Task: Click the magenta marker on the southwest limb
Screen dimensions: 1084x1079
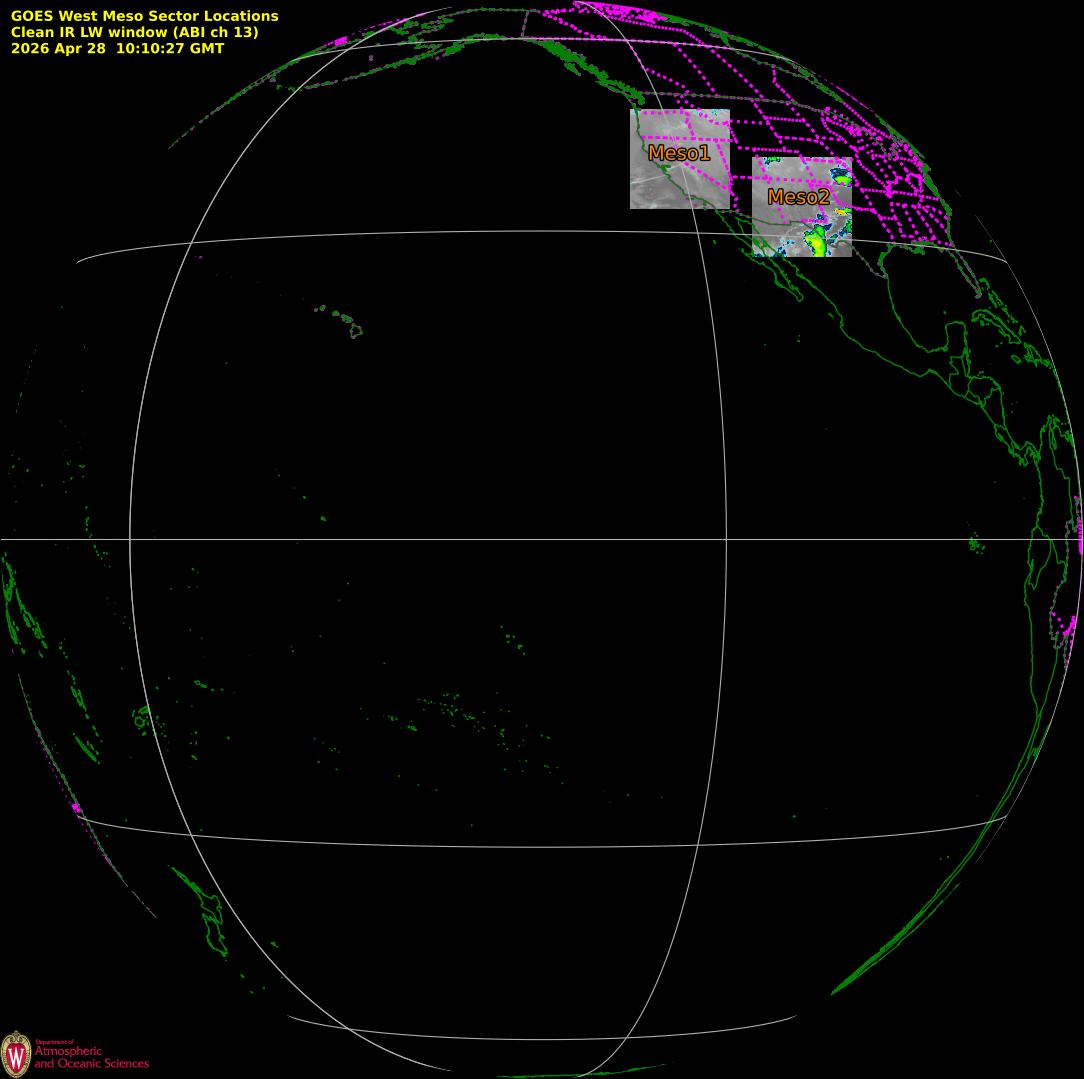Action: pos(75,807)
